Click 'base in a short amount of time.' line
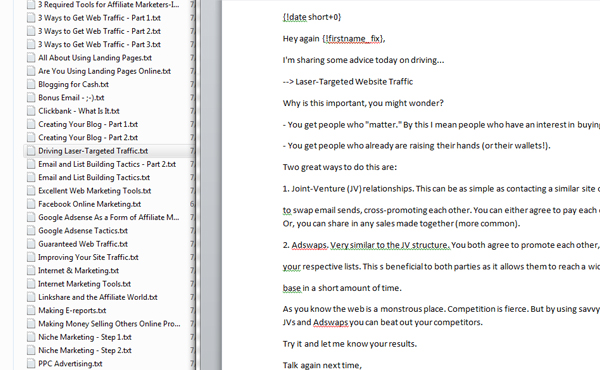600x370 pixels. (x=342, y=288)
